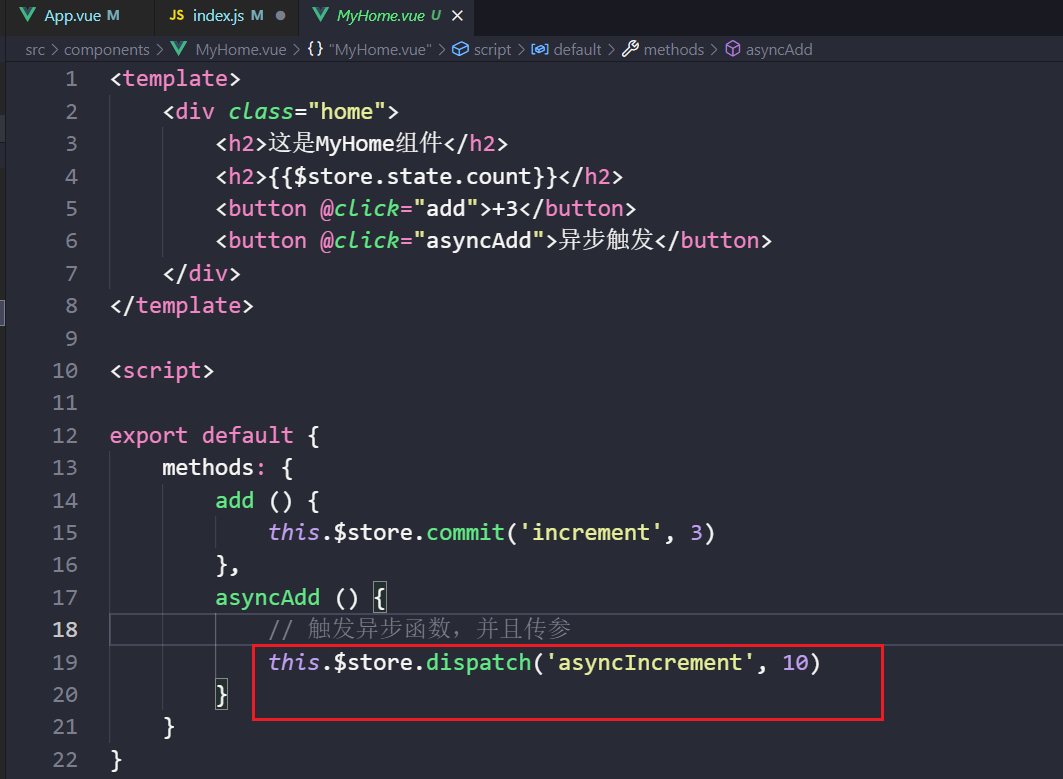The width and height of the screenshot is (1063, 779).
Task: Click the comment 触发异步函数，并且传参
Action: (x=439, y=629)
